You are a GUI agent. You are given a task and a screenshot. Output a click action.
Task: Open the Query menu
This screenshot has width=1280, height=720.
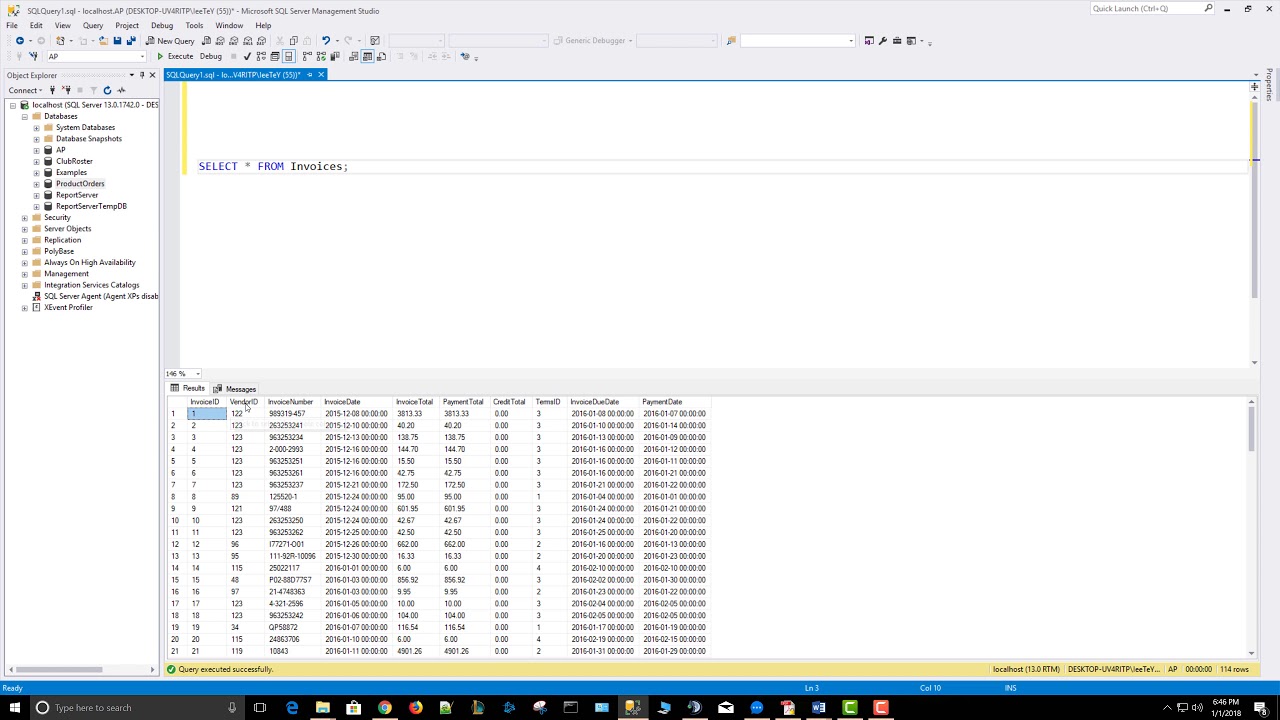93,25
